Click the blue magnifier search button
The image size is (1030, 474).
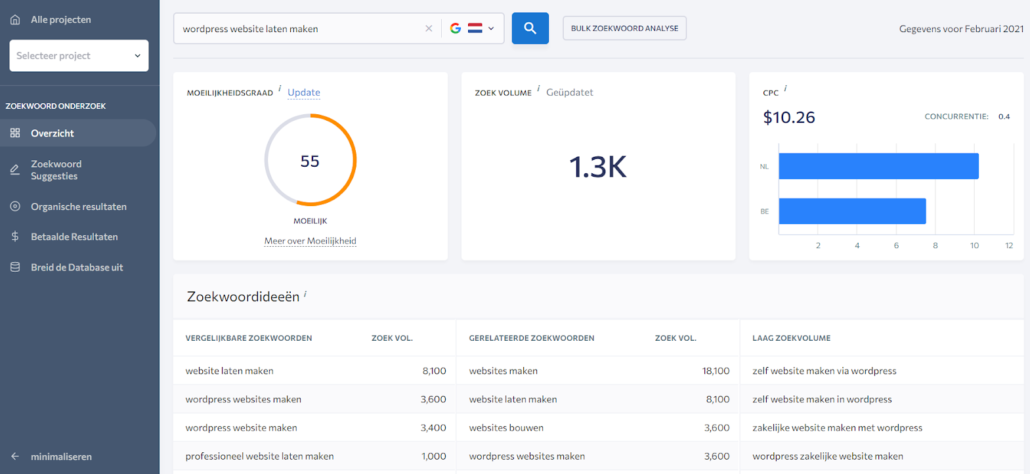click(x=530, y=28)
